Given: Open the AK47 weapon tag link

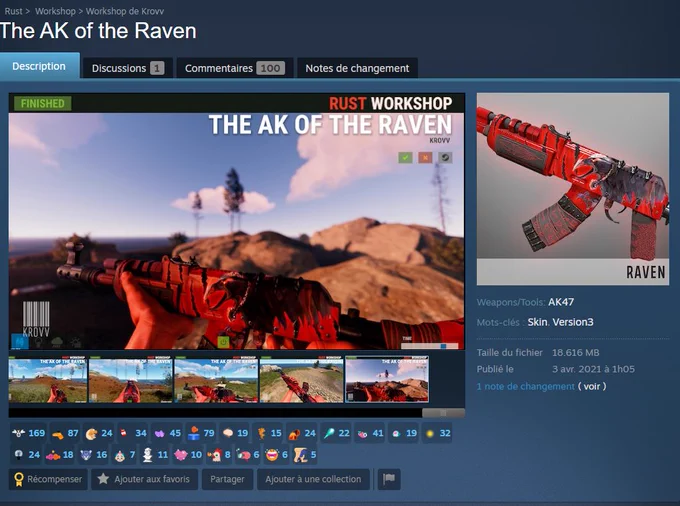Looking at the screenshot, I should click(561, 302).
